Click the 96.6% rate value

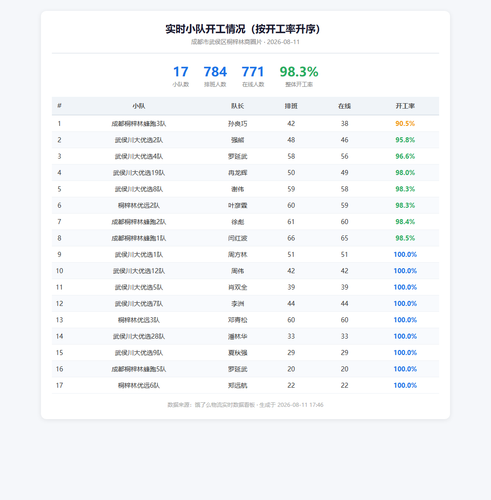[x=405, y=156]
